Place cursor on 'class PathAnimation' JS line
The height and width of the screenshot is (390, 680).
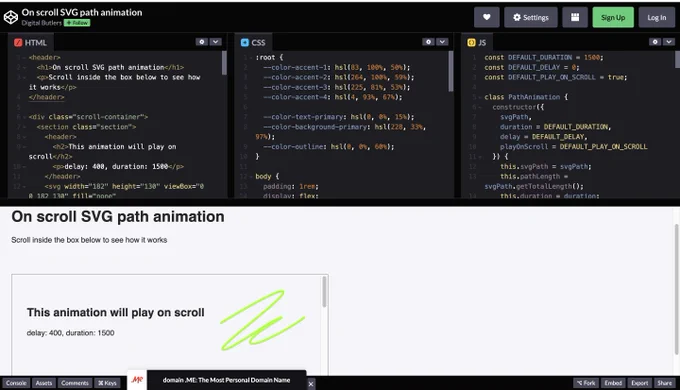(x=526, y=97)
